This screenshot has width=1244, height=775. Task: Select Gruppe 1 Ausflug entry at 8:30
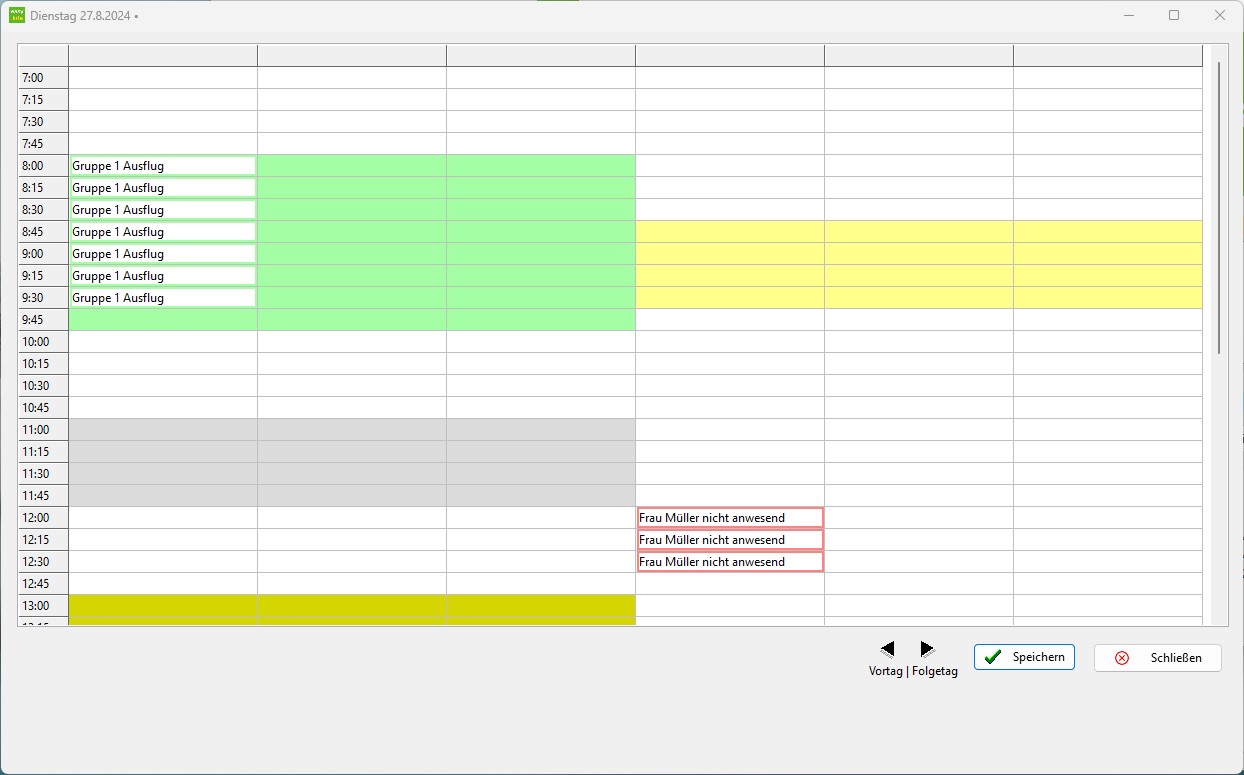(163, 210)
